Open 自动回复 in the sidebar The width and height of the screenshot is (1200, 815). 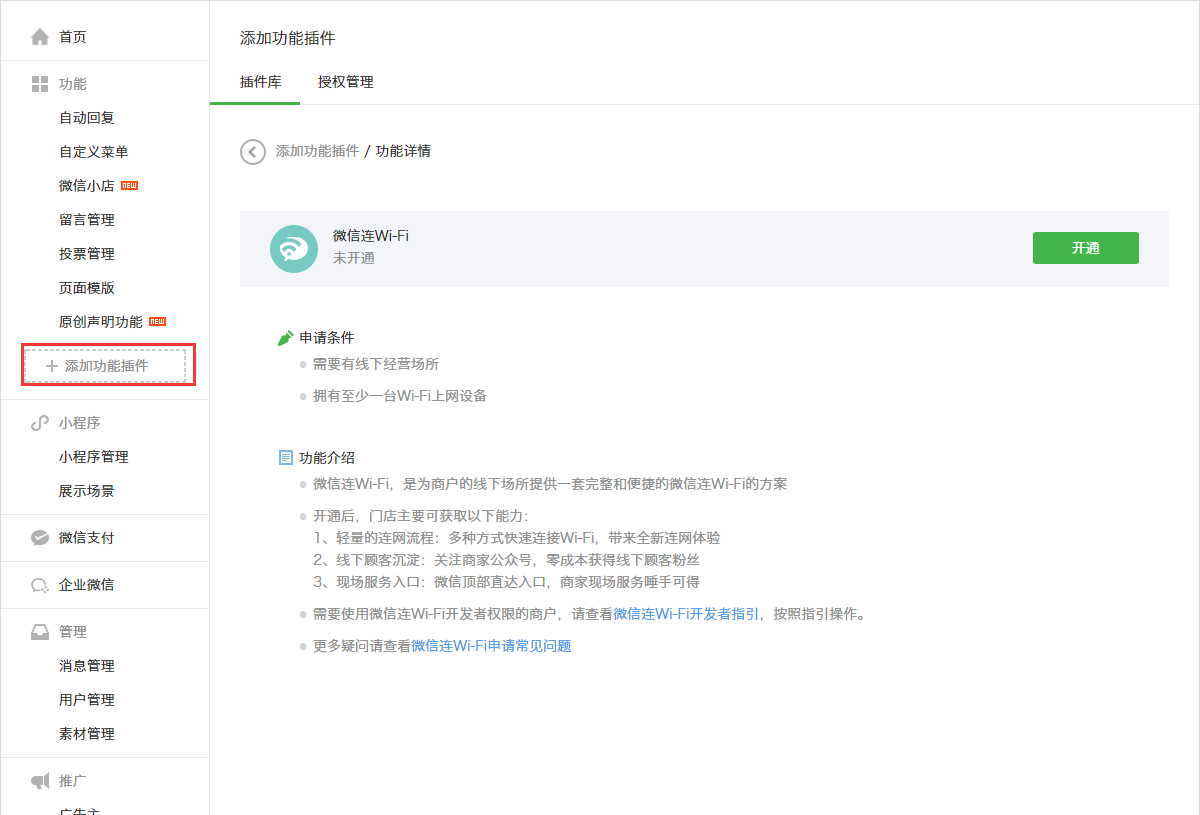(x=87, y=118)
